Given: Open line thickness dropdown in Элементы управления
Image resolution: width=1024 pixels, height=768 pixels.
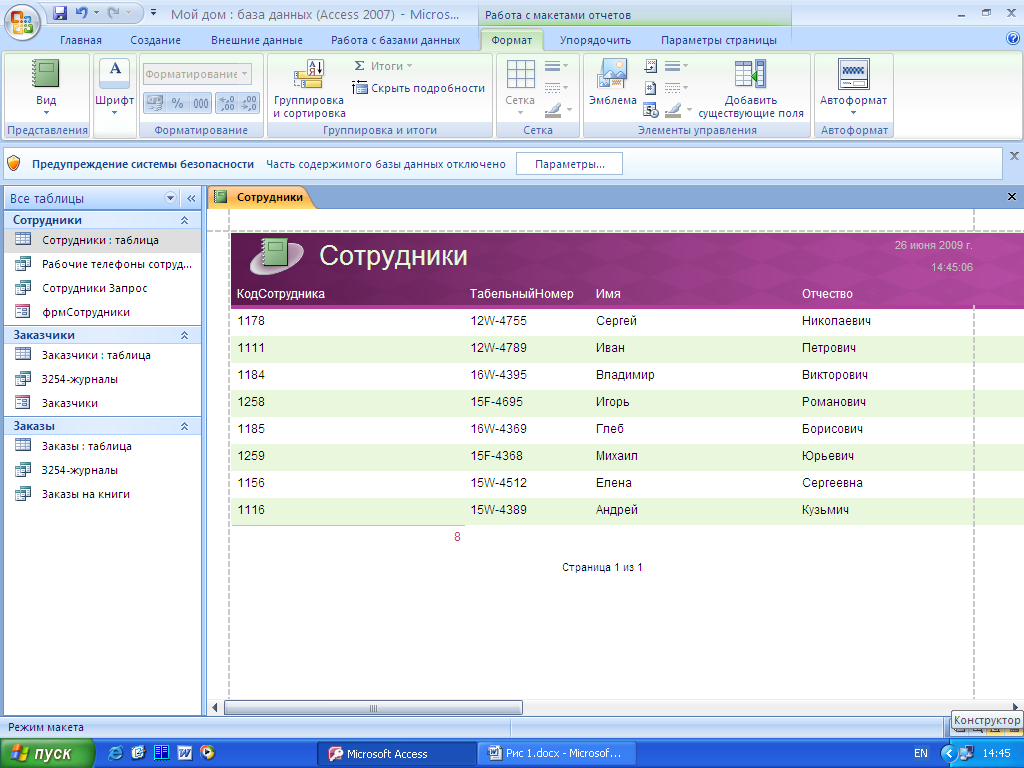Looking at the screenshot, I should 677,66.
